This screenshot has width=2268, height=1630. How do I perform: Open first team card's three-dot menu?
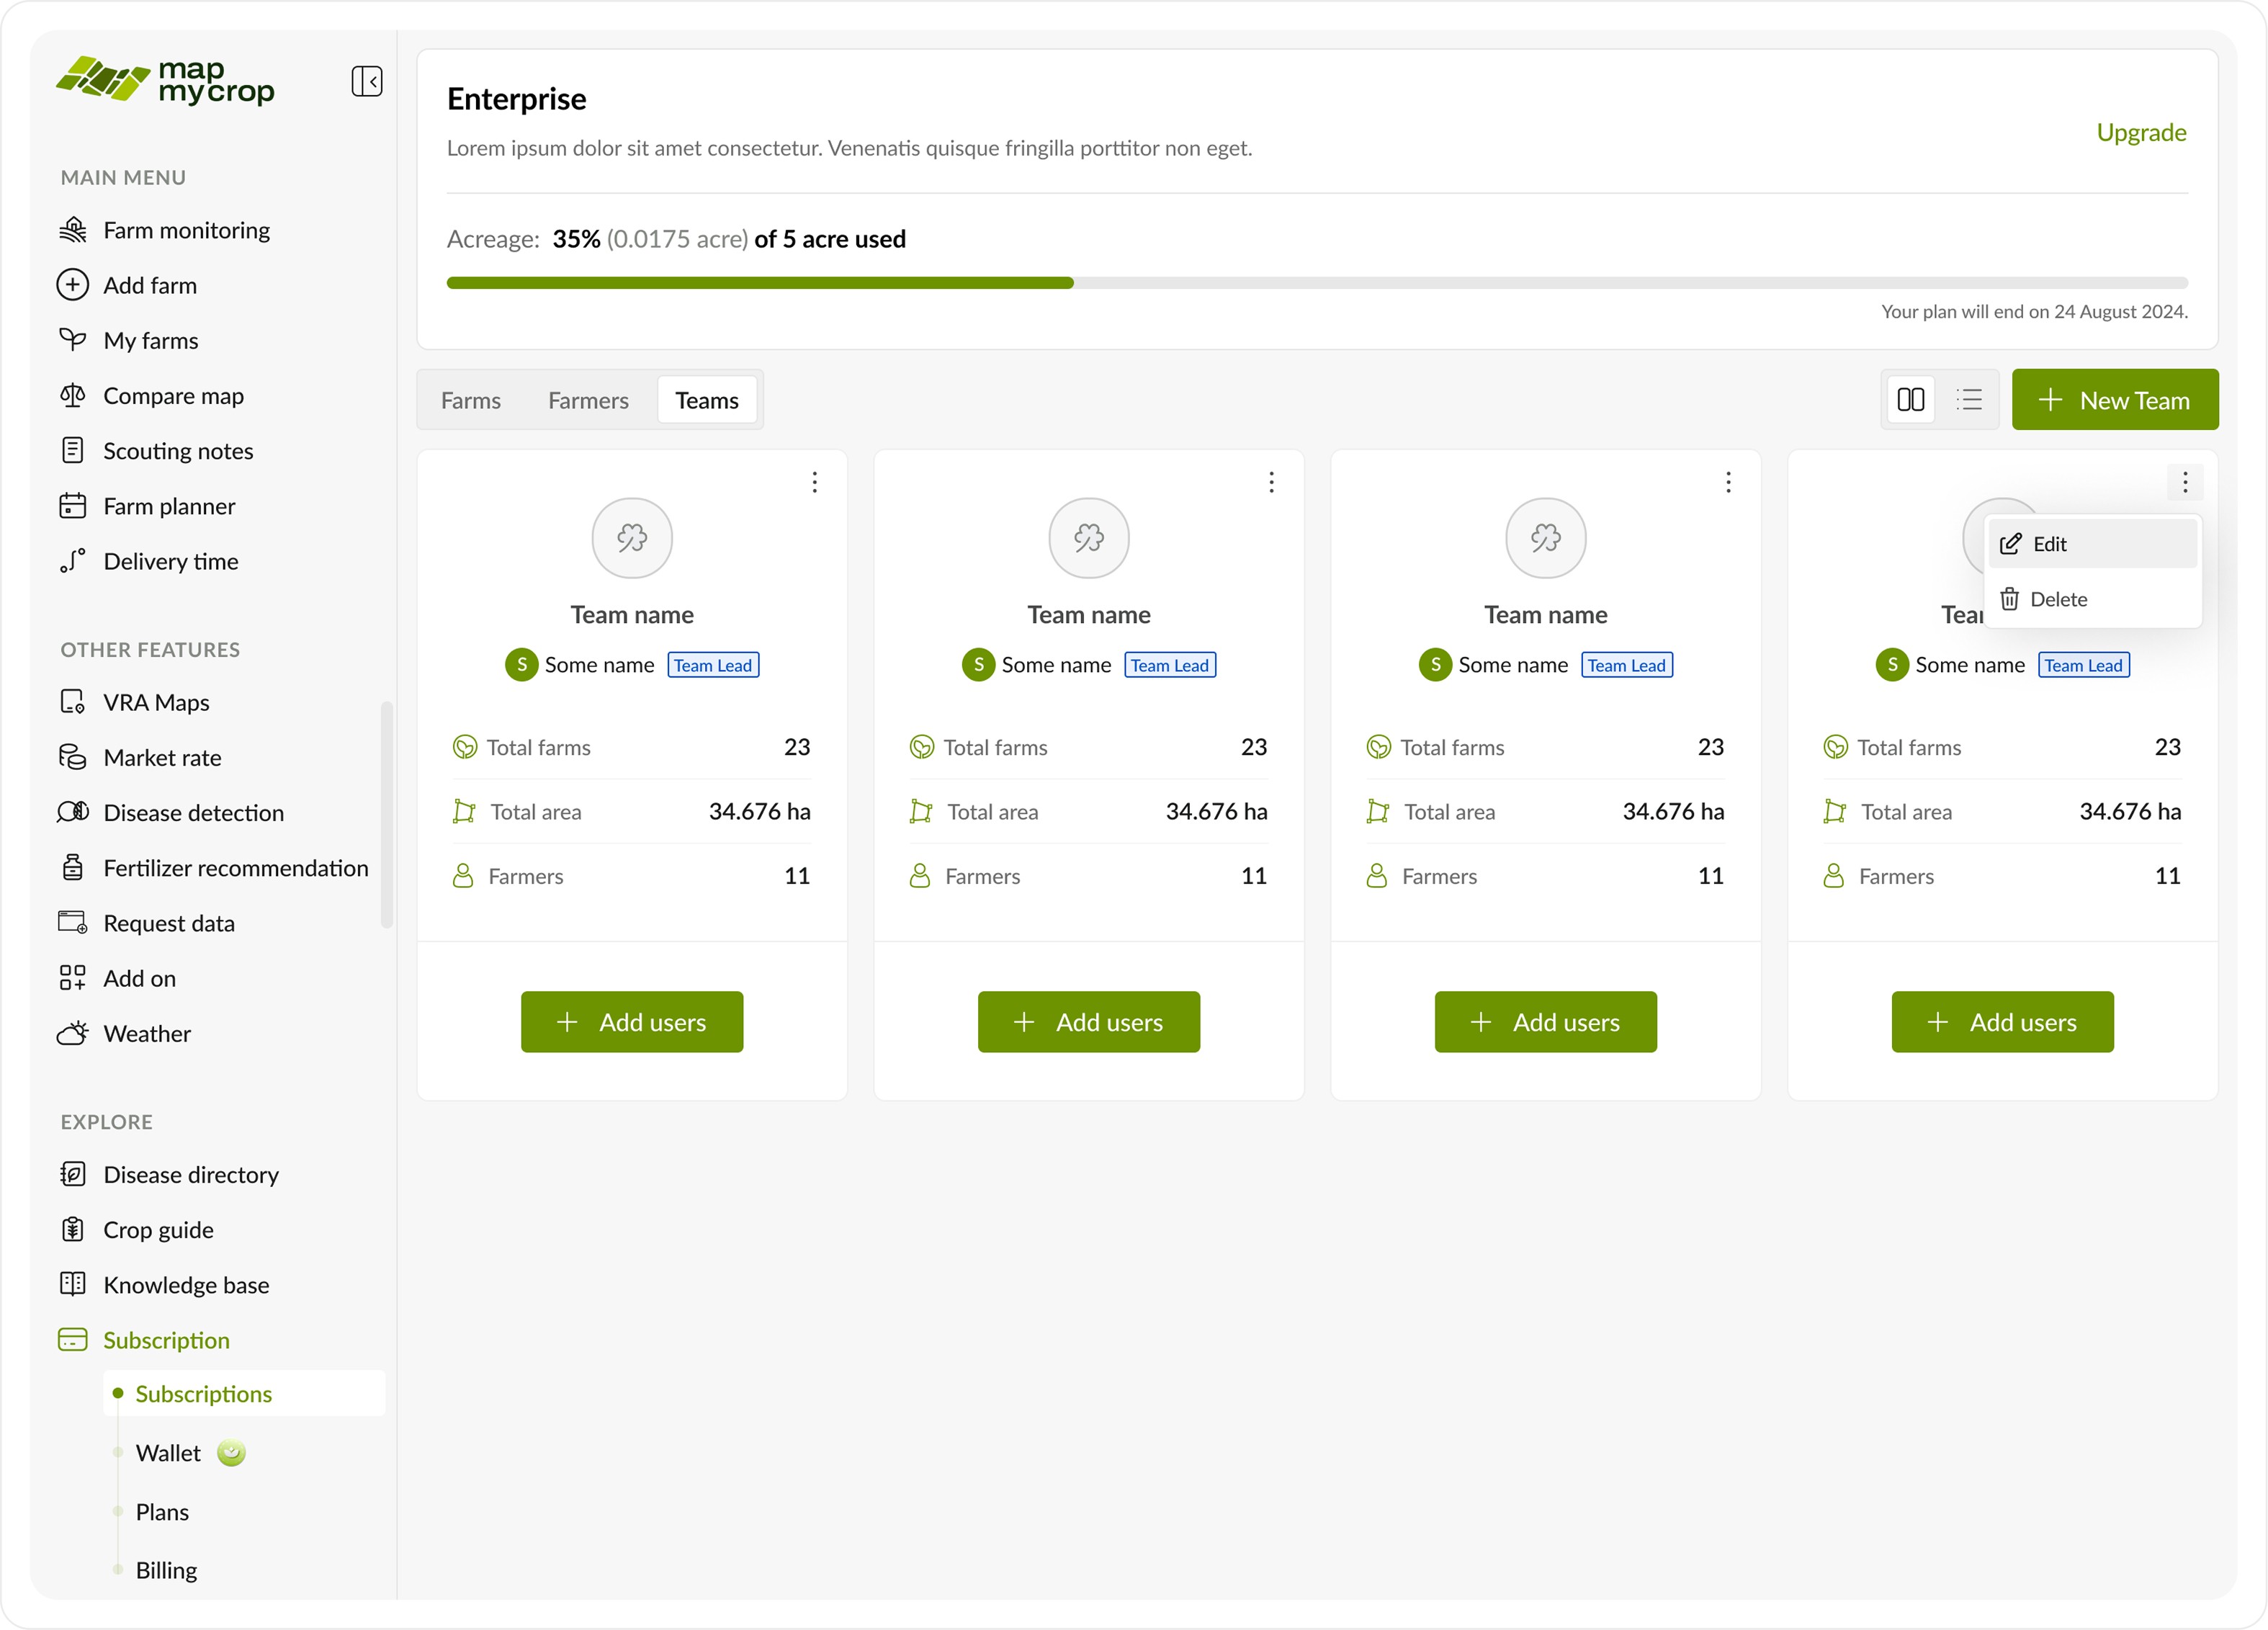(x=814, y=483)
